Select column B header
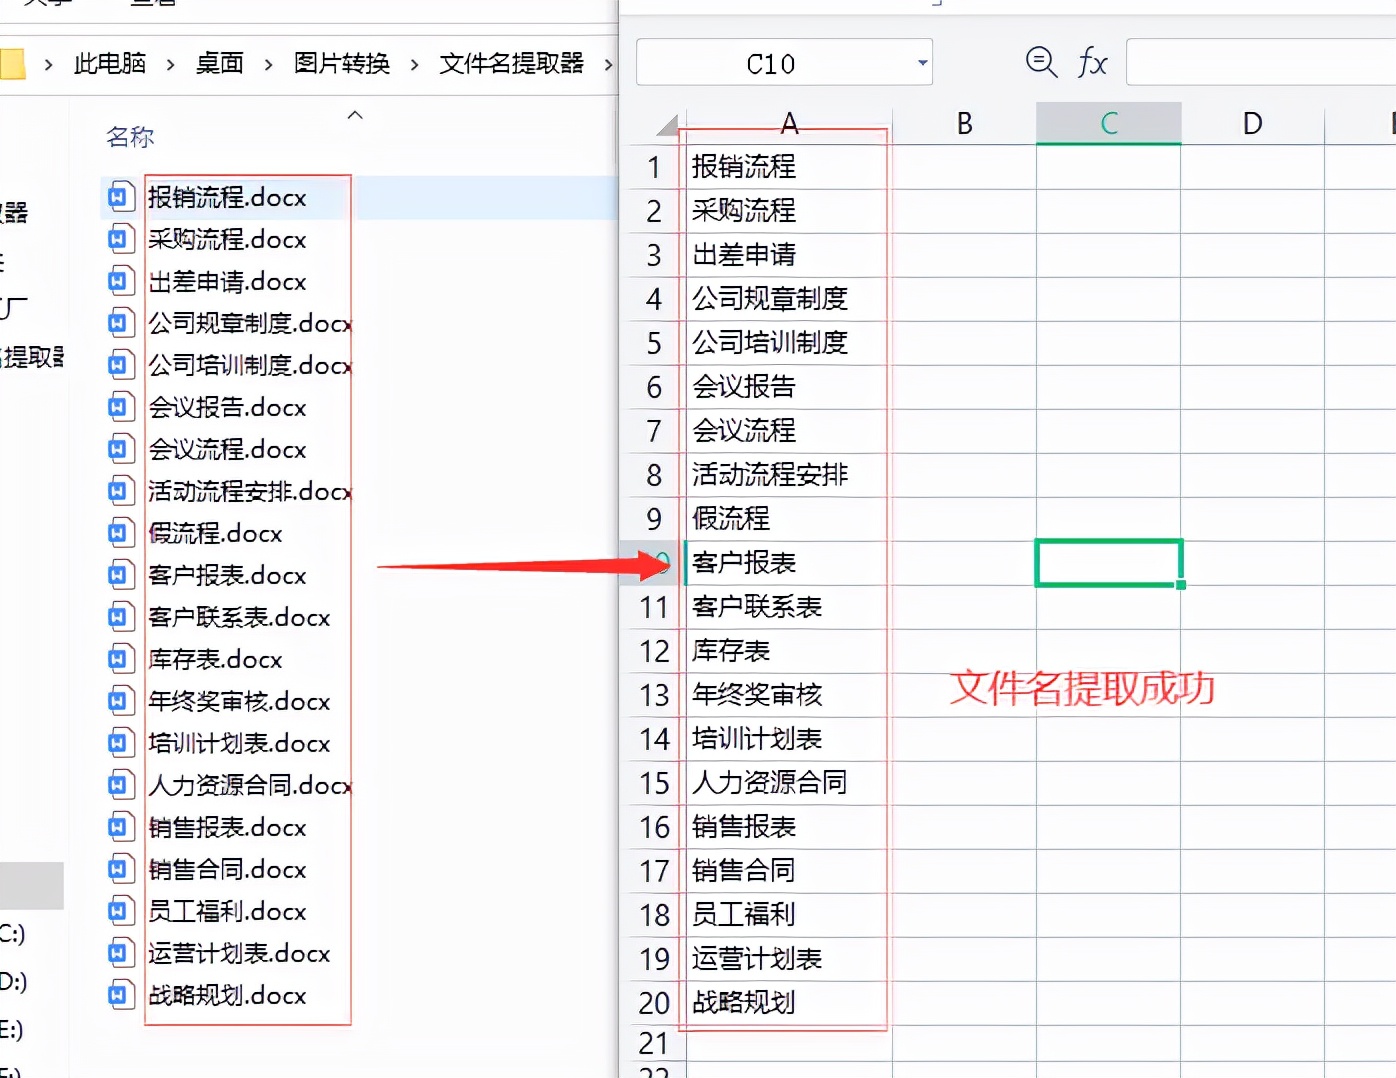 [964, 124]
